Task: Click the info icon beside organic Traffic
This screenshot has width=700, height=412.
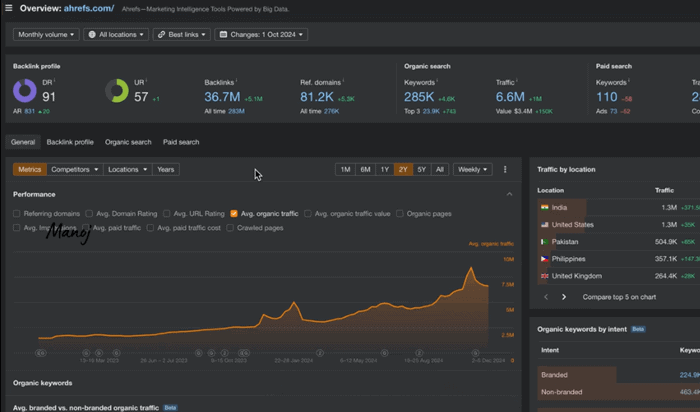Action: point(517,81)
